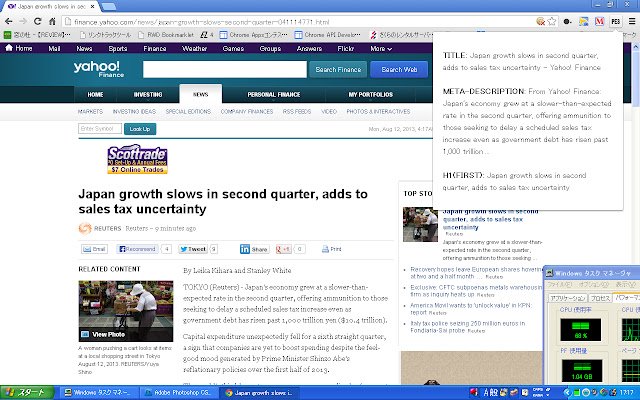The image size is (640, 400).
Task: Open the PHOTOS & INTERACTIVES link
Action: point(378,111)
